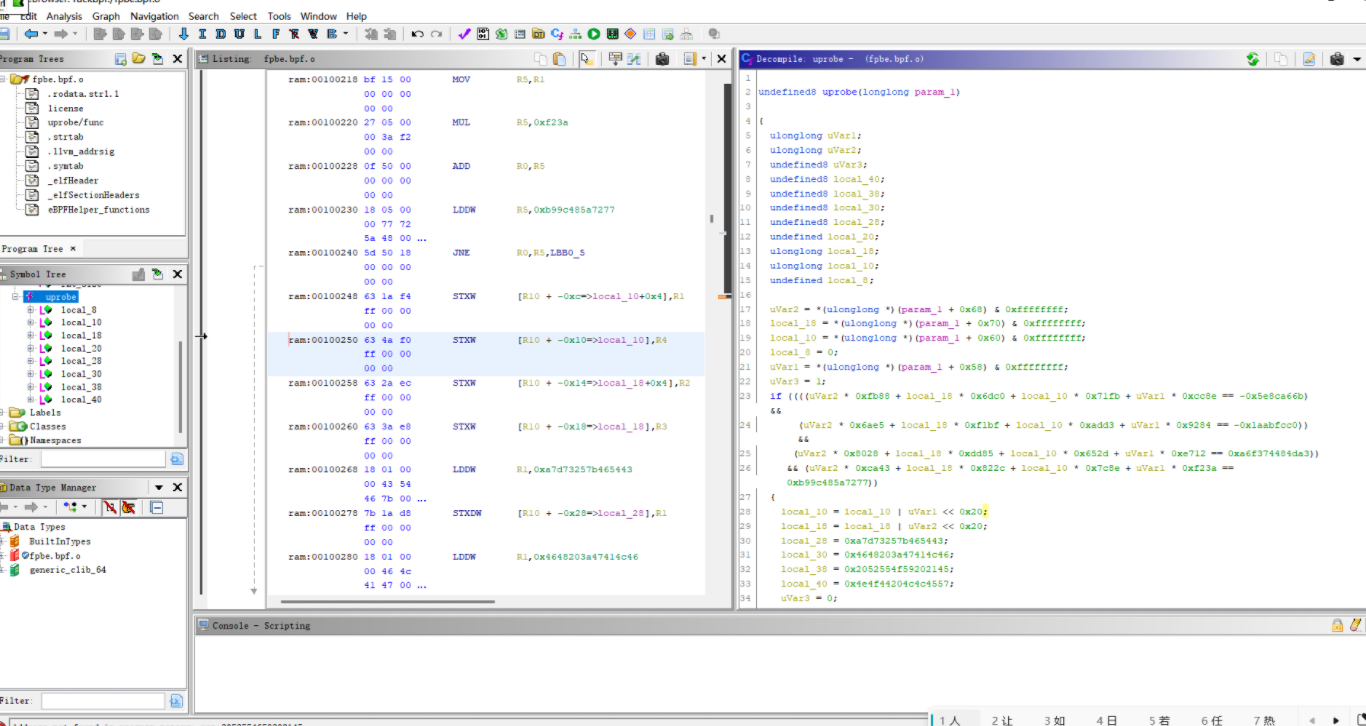Open dropdown next to the back arrow
This screenshot has height=726, width=1366.
[x=45, y=34]
